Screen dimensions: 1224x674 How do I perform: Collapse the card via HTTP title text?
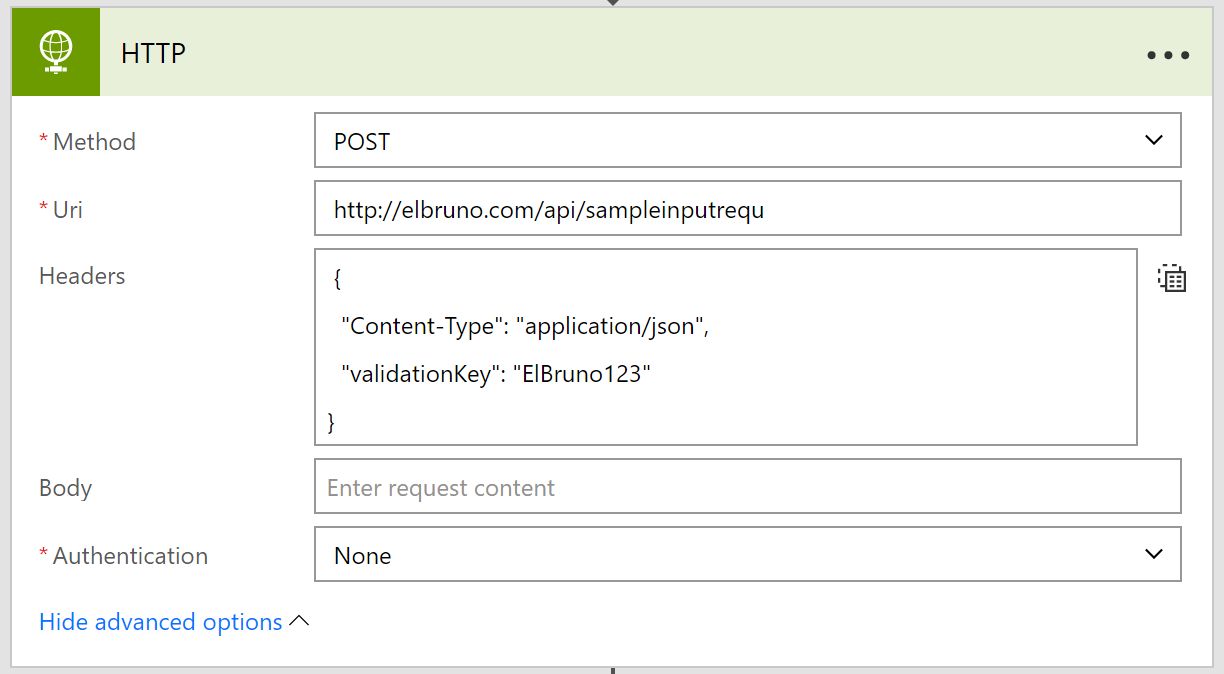tap(153, 53)
